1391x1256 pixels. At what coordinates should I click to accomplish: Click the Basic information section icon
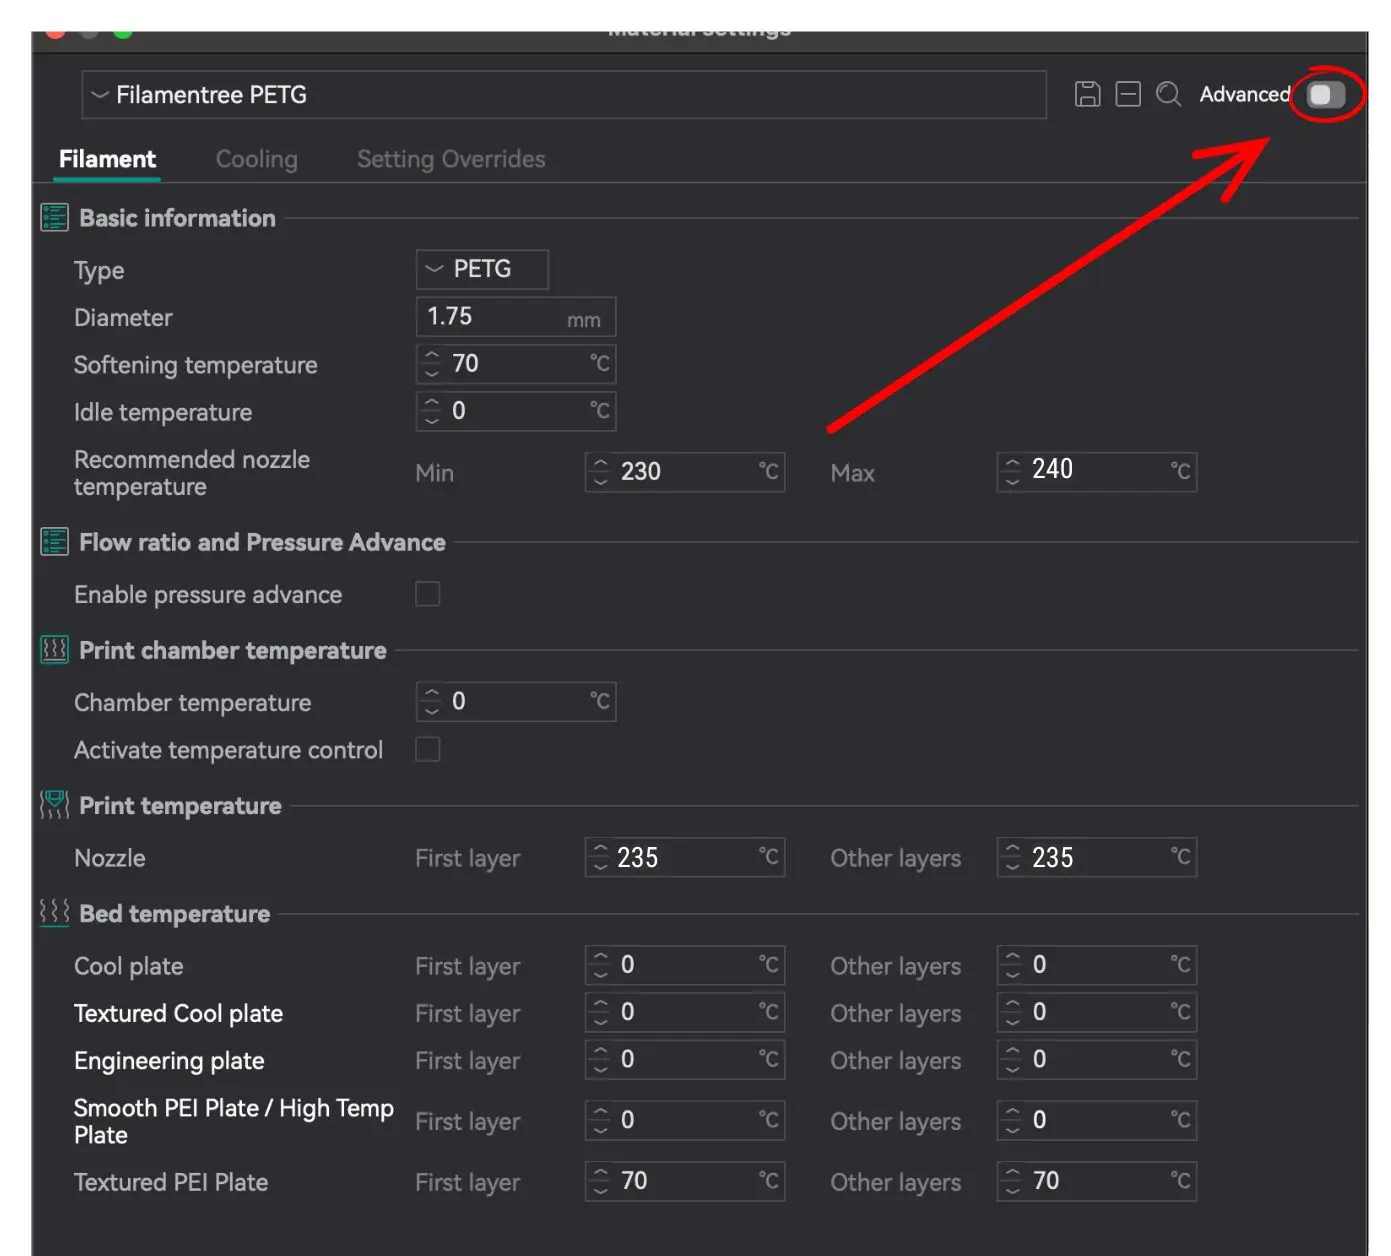(x=54, y=218)
